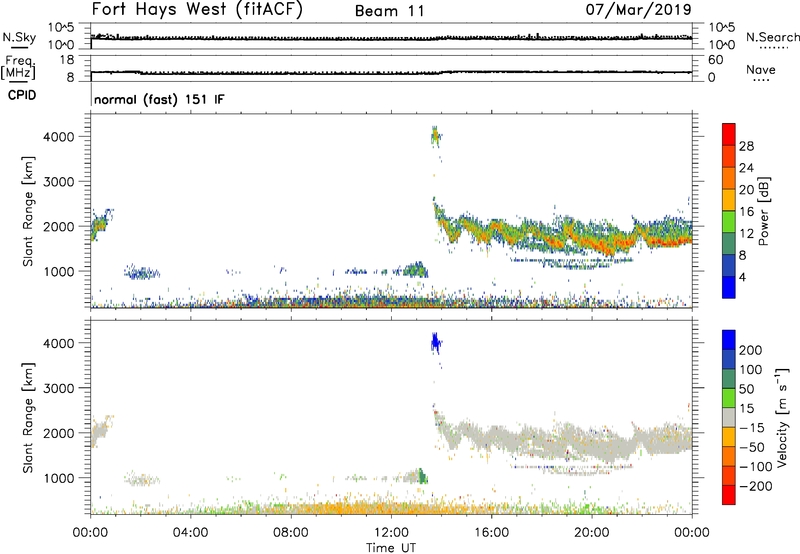Click the CPID label
This screenshot has width=800, height=554.
tap(22, 95)
